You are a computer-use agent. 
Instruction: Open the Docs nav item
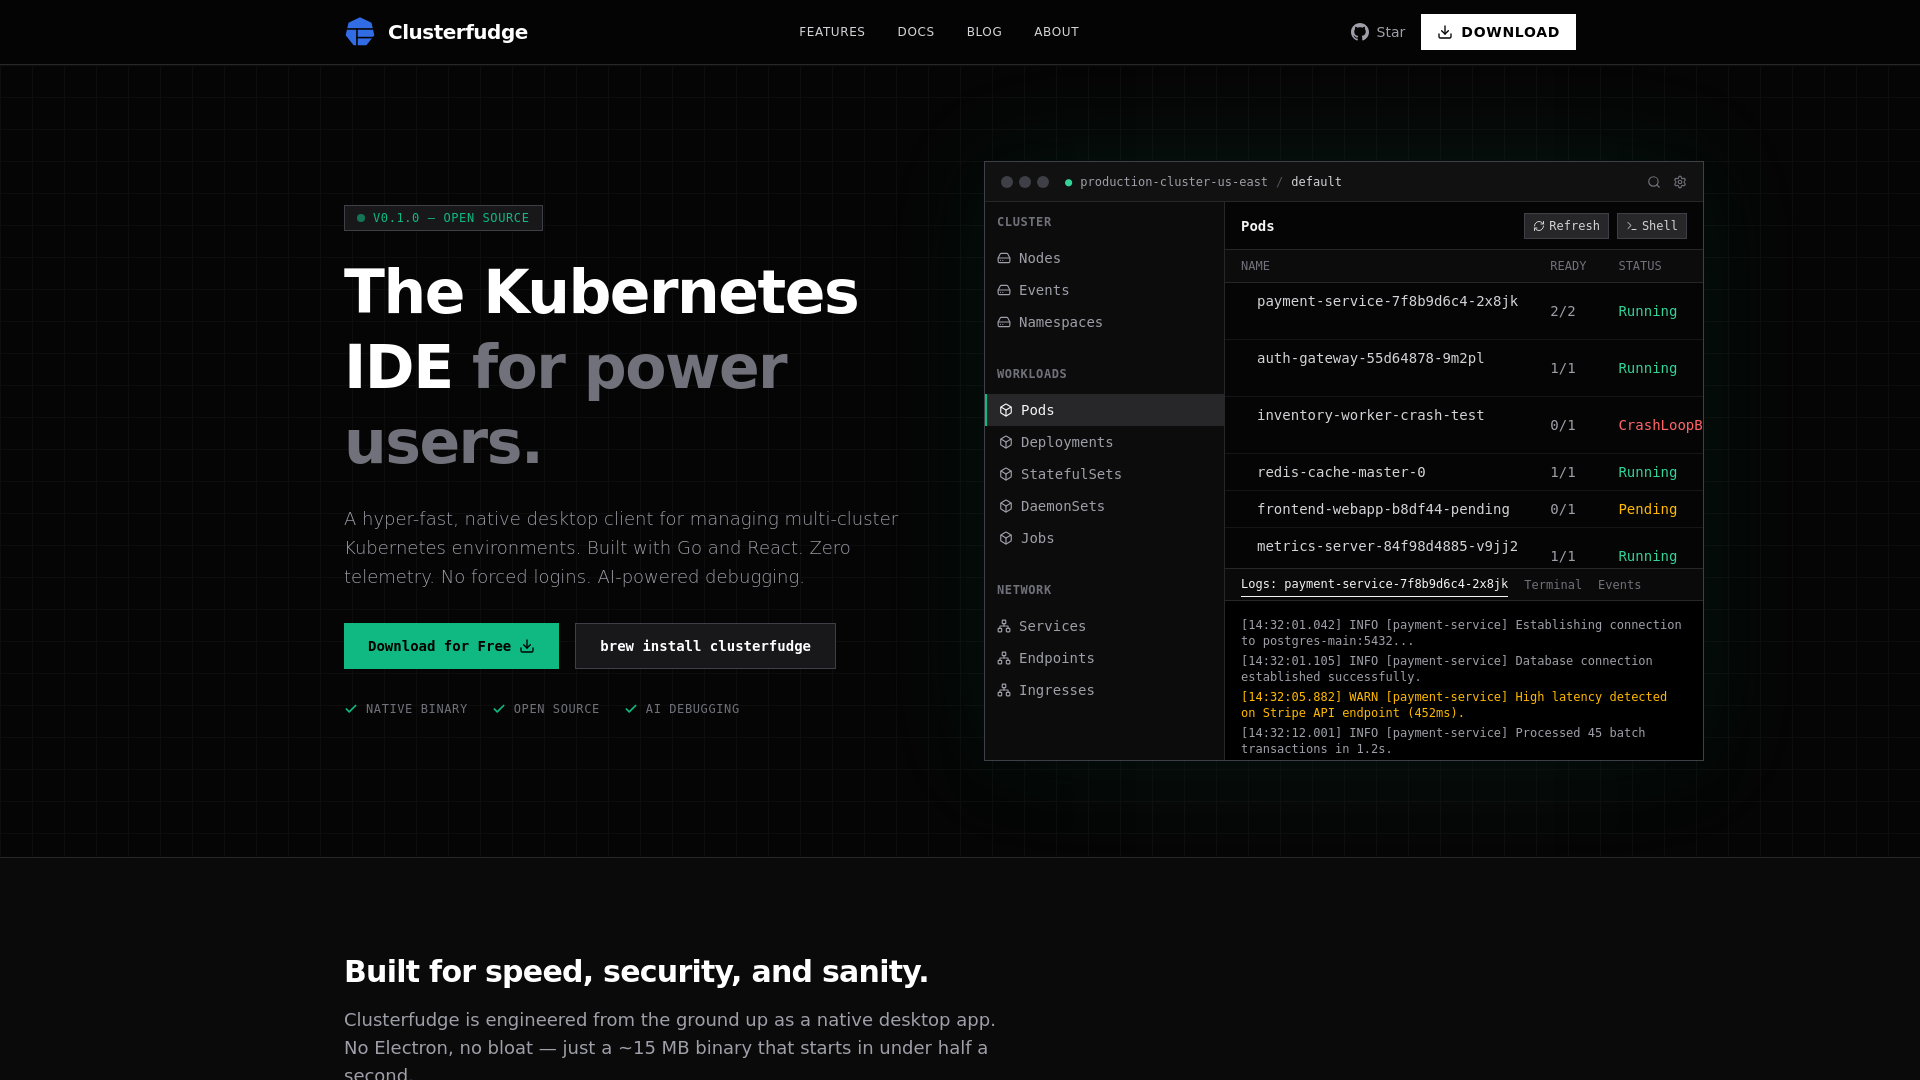point(916,32)
